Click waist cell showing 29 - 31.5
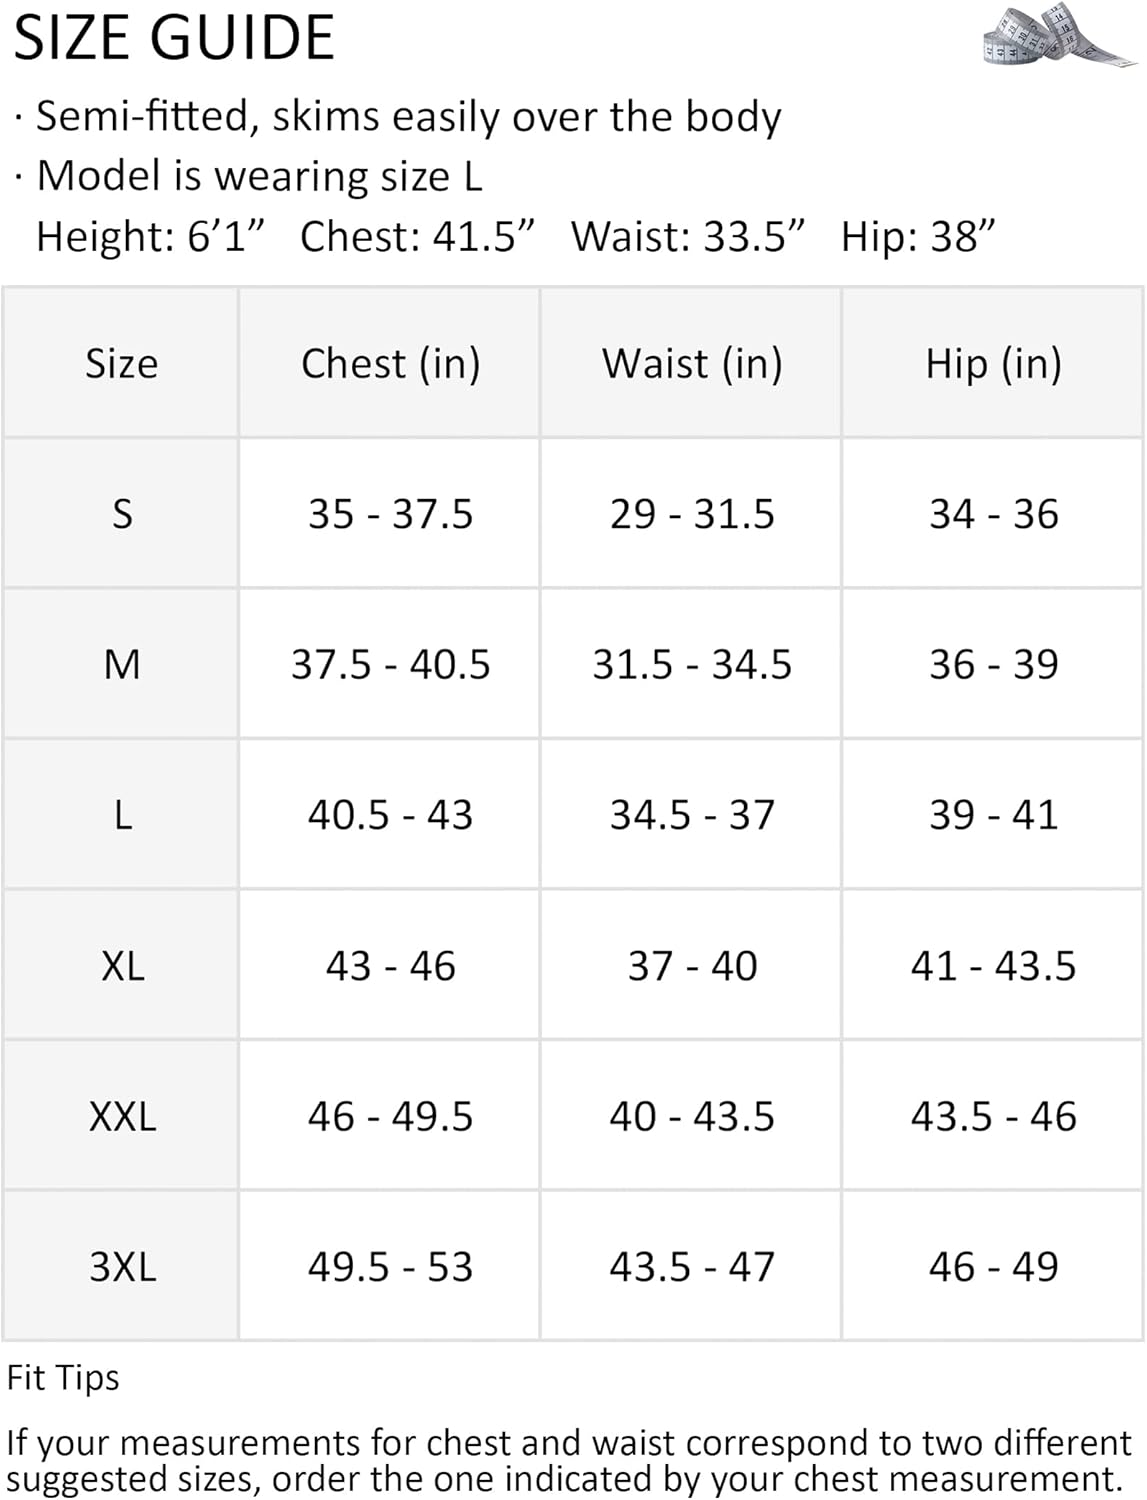The height and width of the screenshot is (1500, 1147). (692, 514)
